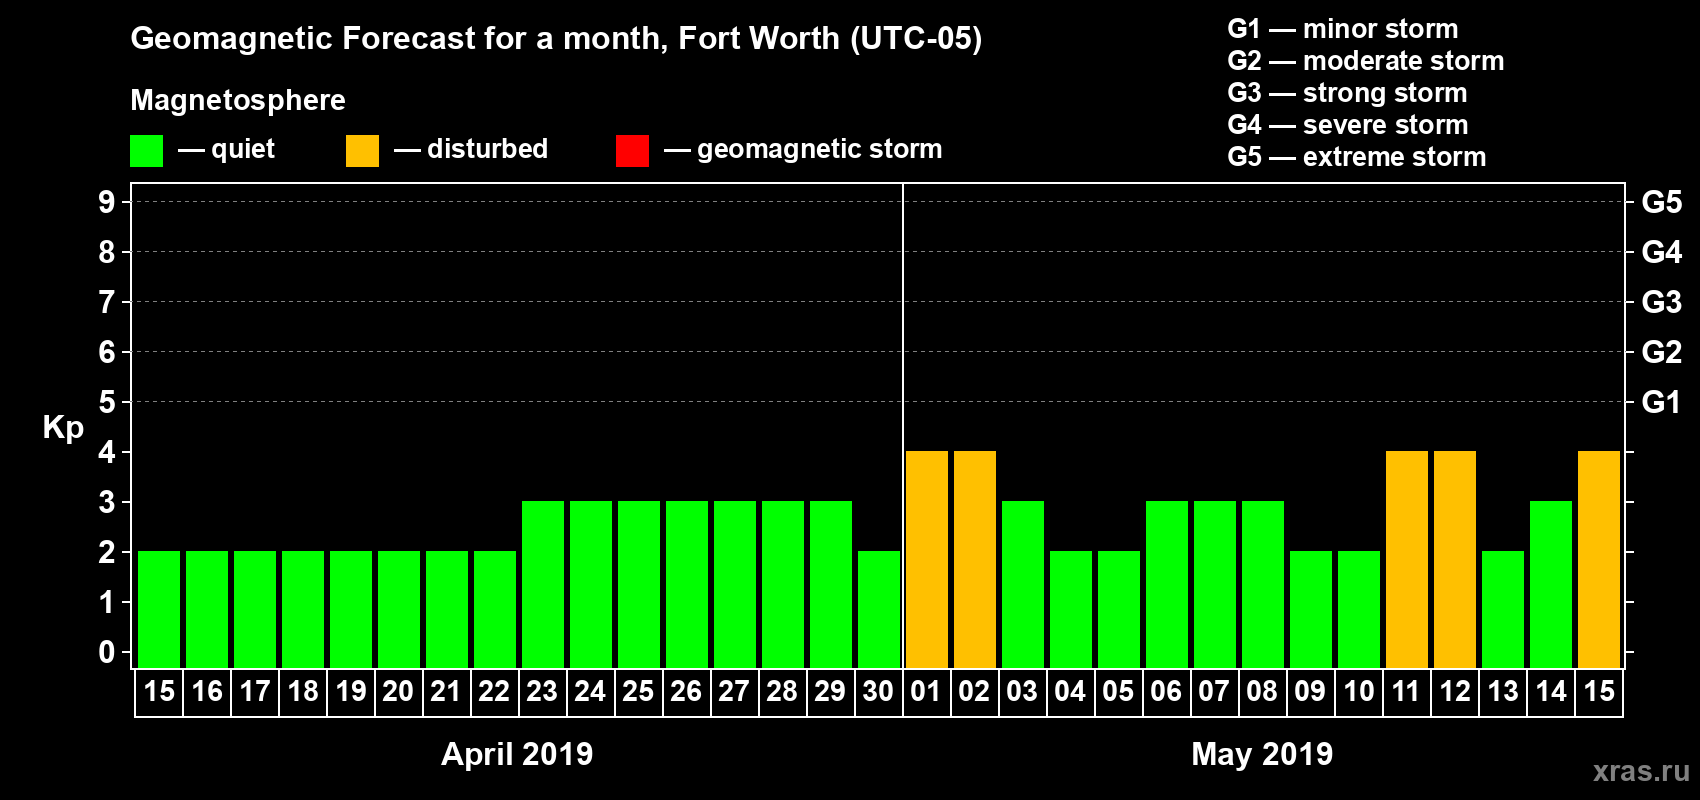Click the Kp axis label

click(63, 428)
